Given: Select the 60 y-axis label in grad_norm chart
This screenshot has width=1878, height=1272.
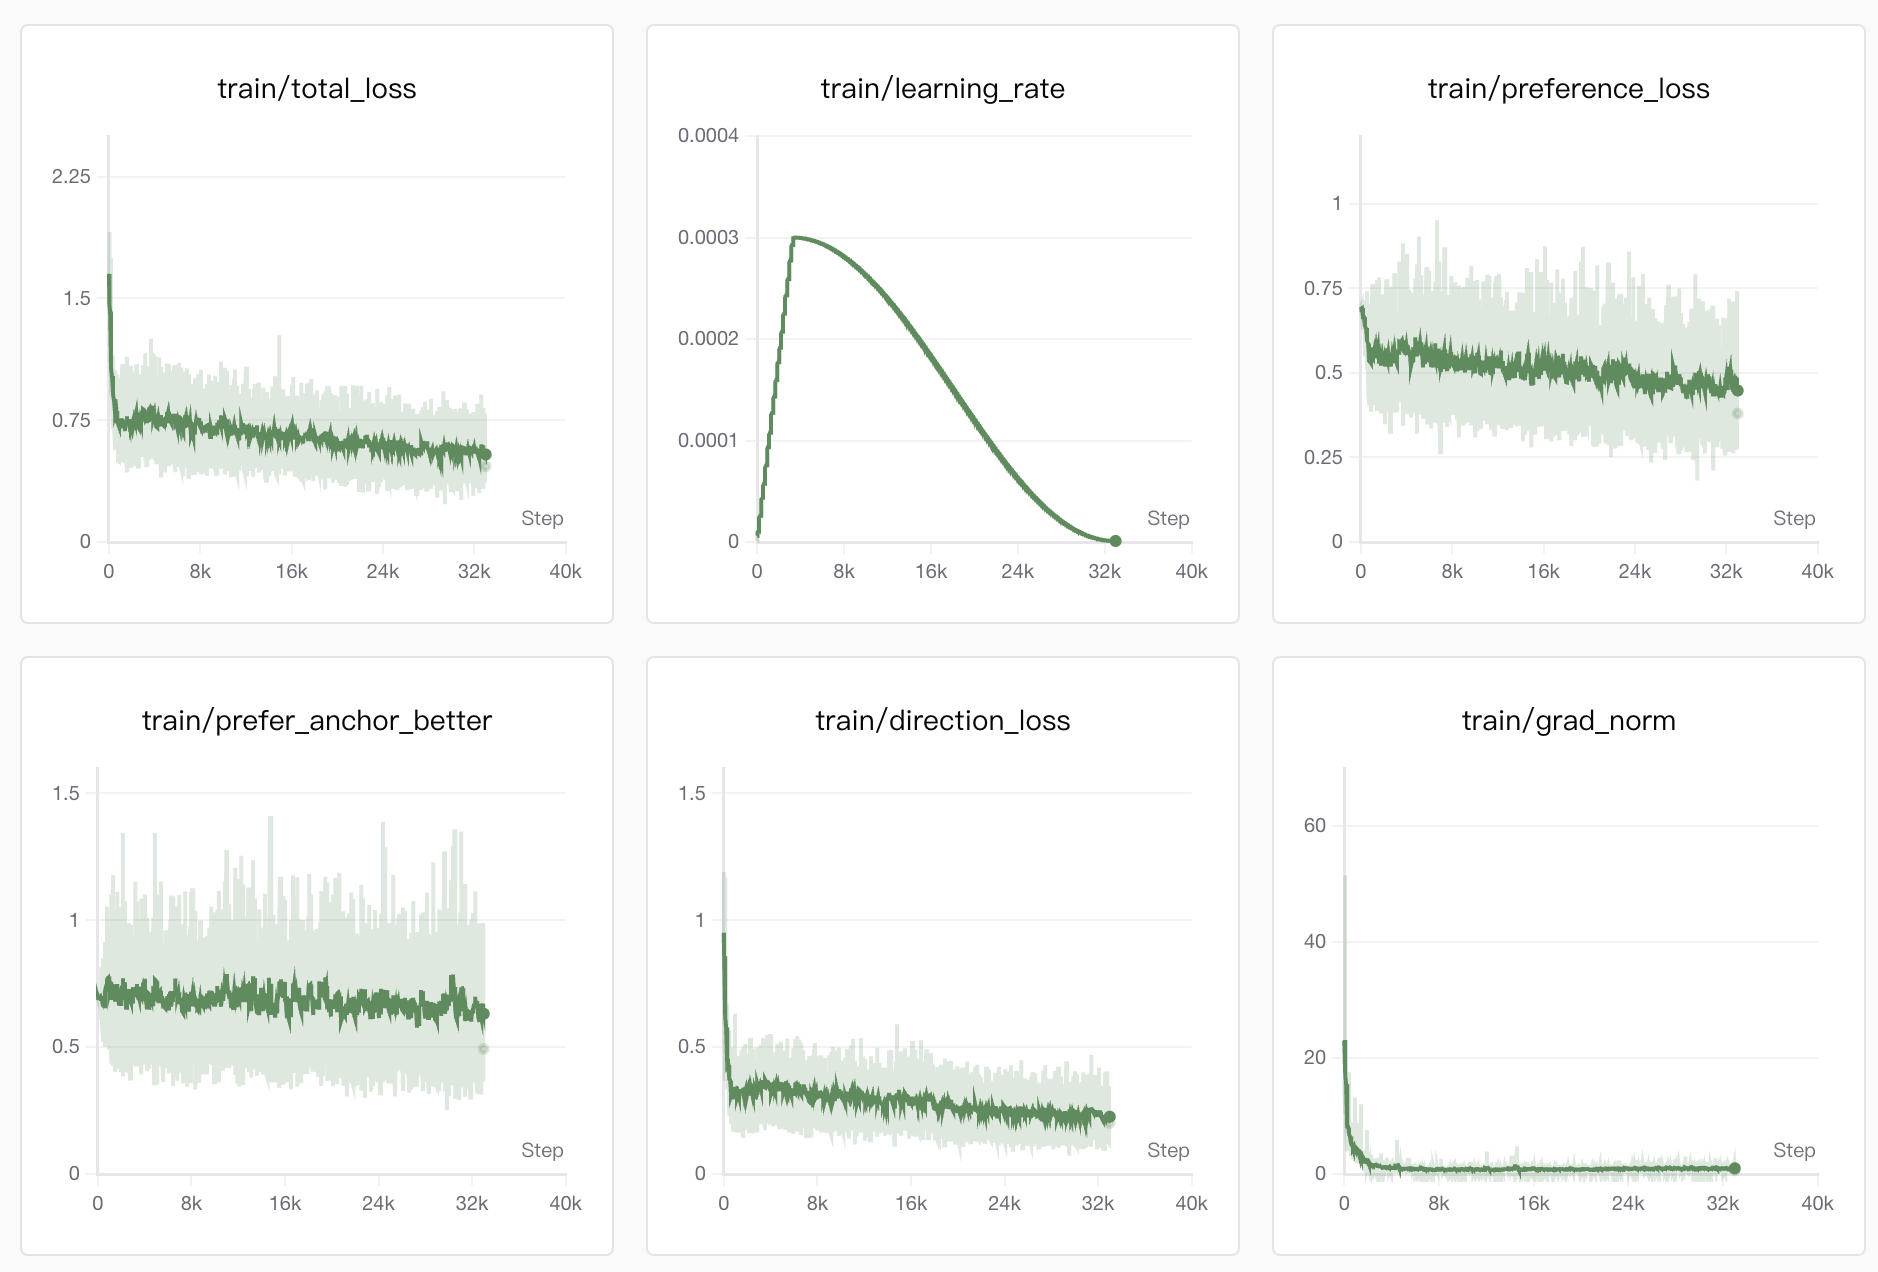Looking at the screenshot, I should (1314, 825).
